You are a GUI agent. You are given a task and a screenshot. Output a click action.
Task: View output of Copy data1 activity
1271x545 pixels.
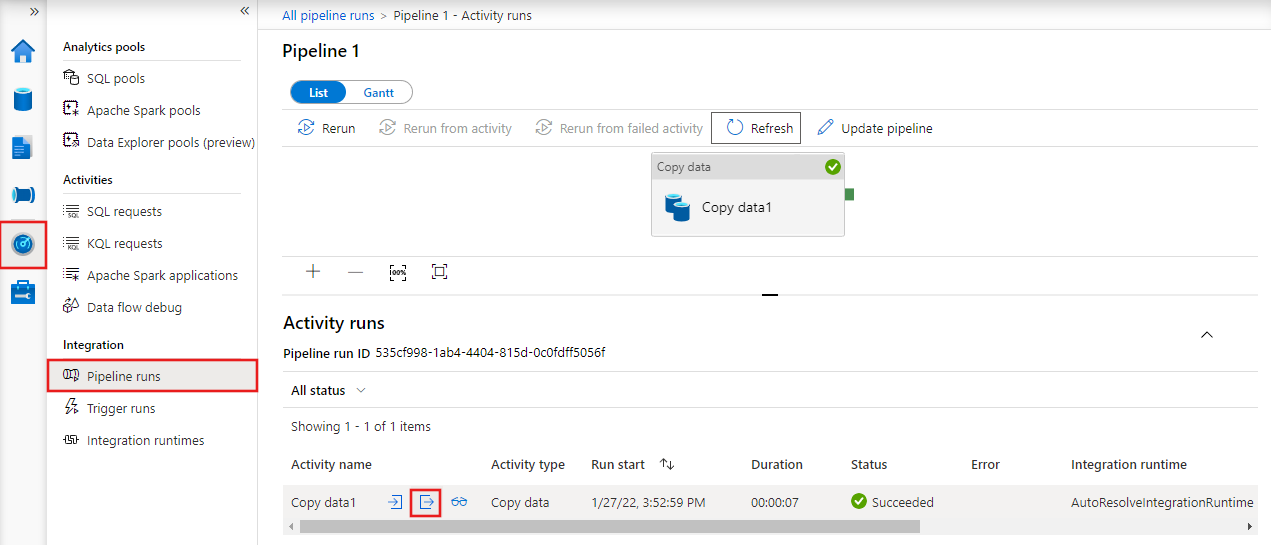426,502
